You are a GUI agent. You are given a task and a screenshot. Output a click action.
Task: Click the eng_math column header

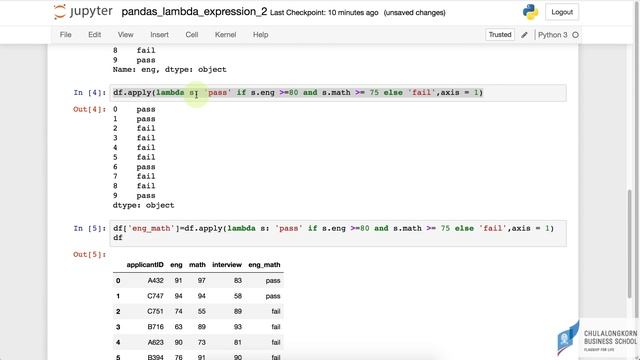click(264, 265)
